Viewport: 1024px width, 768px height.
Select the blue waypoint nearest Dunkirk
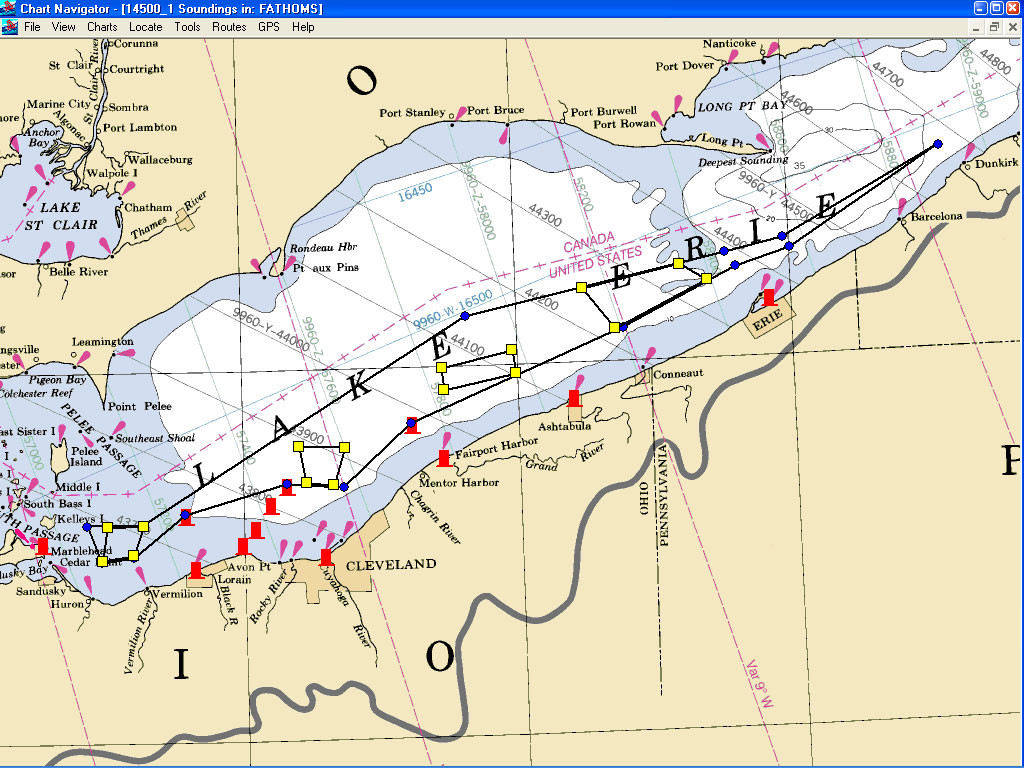click(938, 144)
